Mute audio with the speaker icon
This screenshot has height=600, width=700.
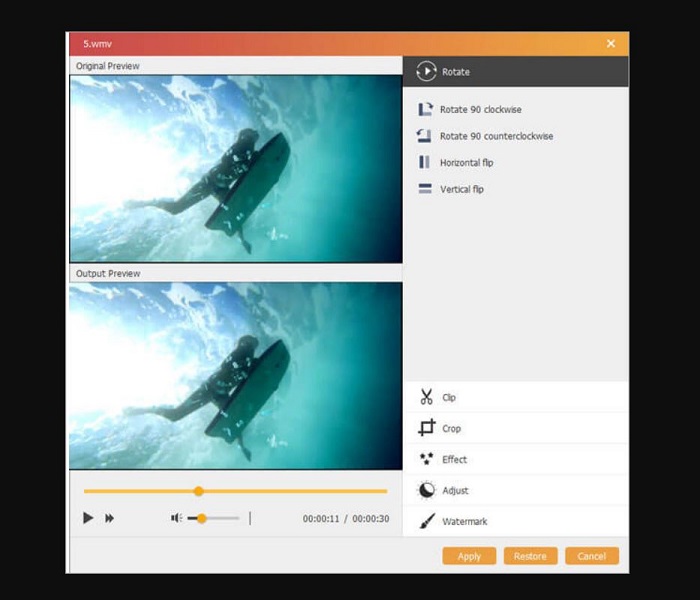coord(176,518)
